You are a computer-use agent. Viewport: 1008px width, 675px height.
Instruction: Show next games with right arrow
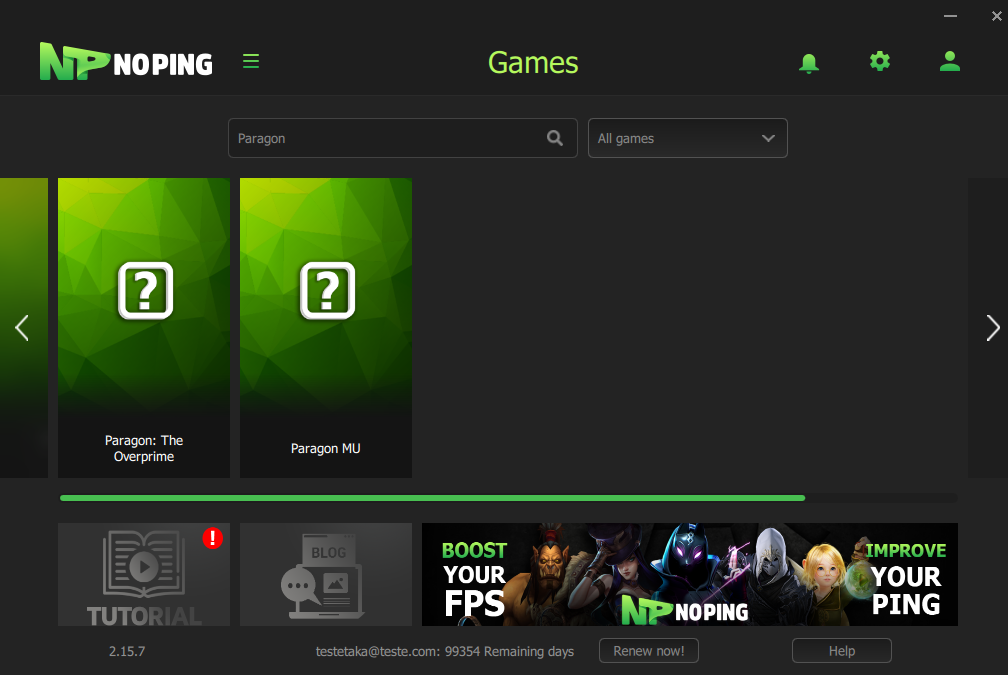tap(993, 328)
